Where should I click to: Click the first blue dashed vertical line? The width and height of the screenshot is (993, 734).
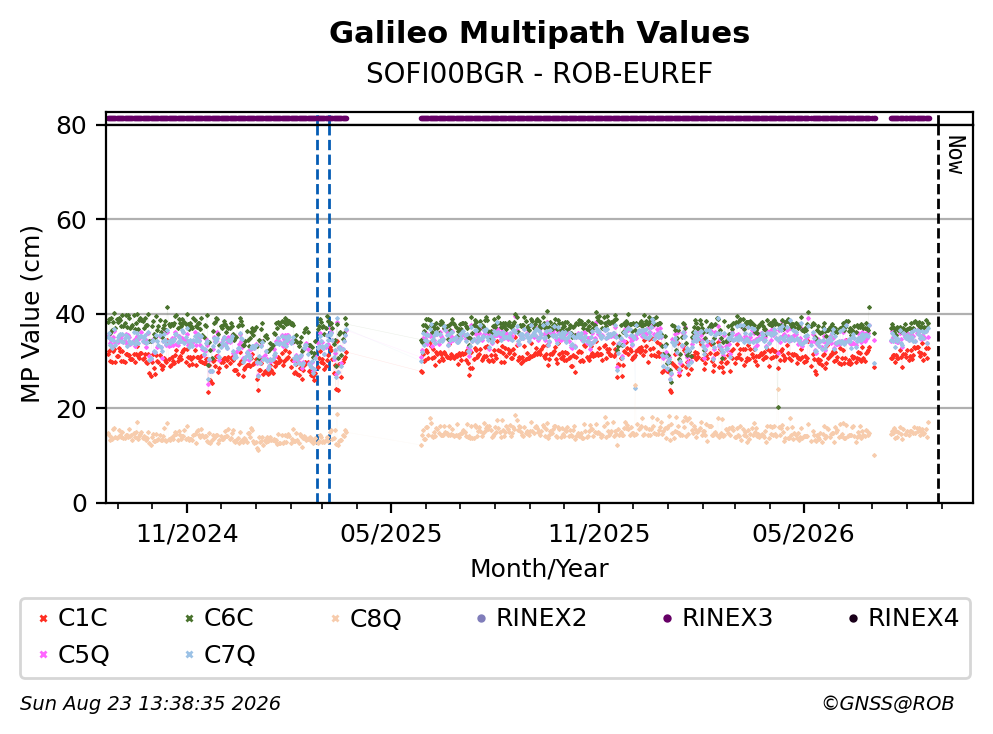[x=317, y=310]
